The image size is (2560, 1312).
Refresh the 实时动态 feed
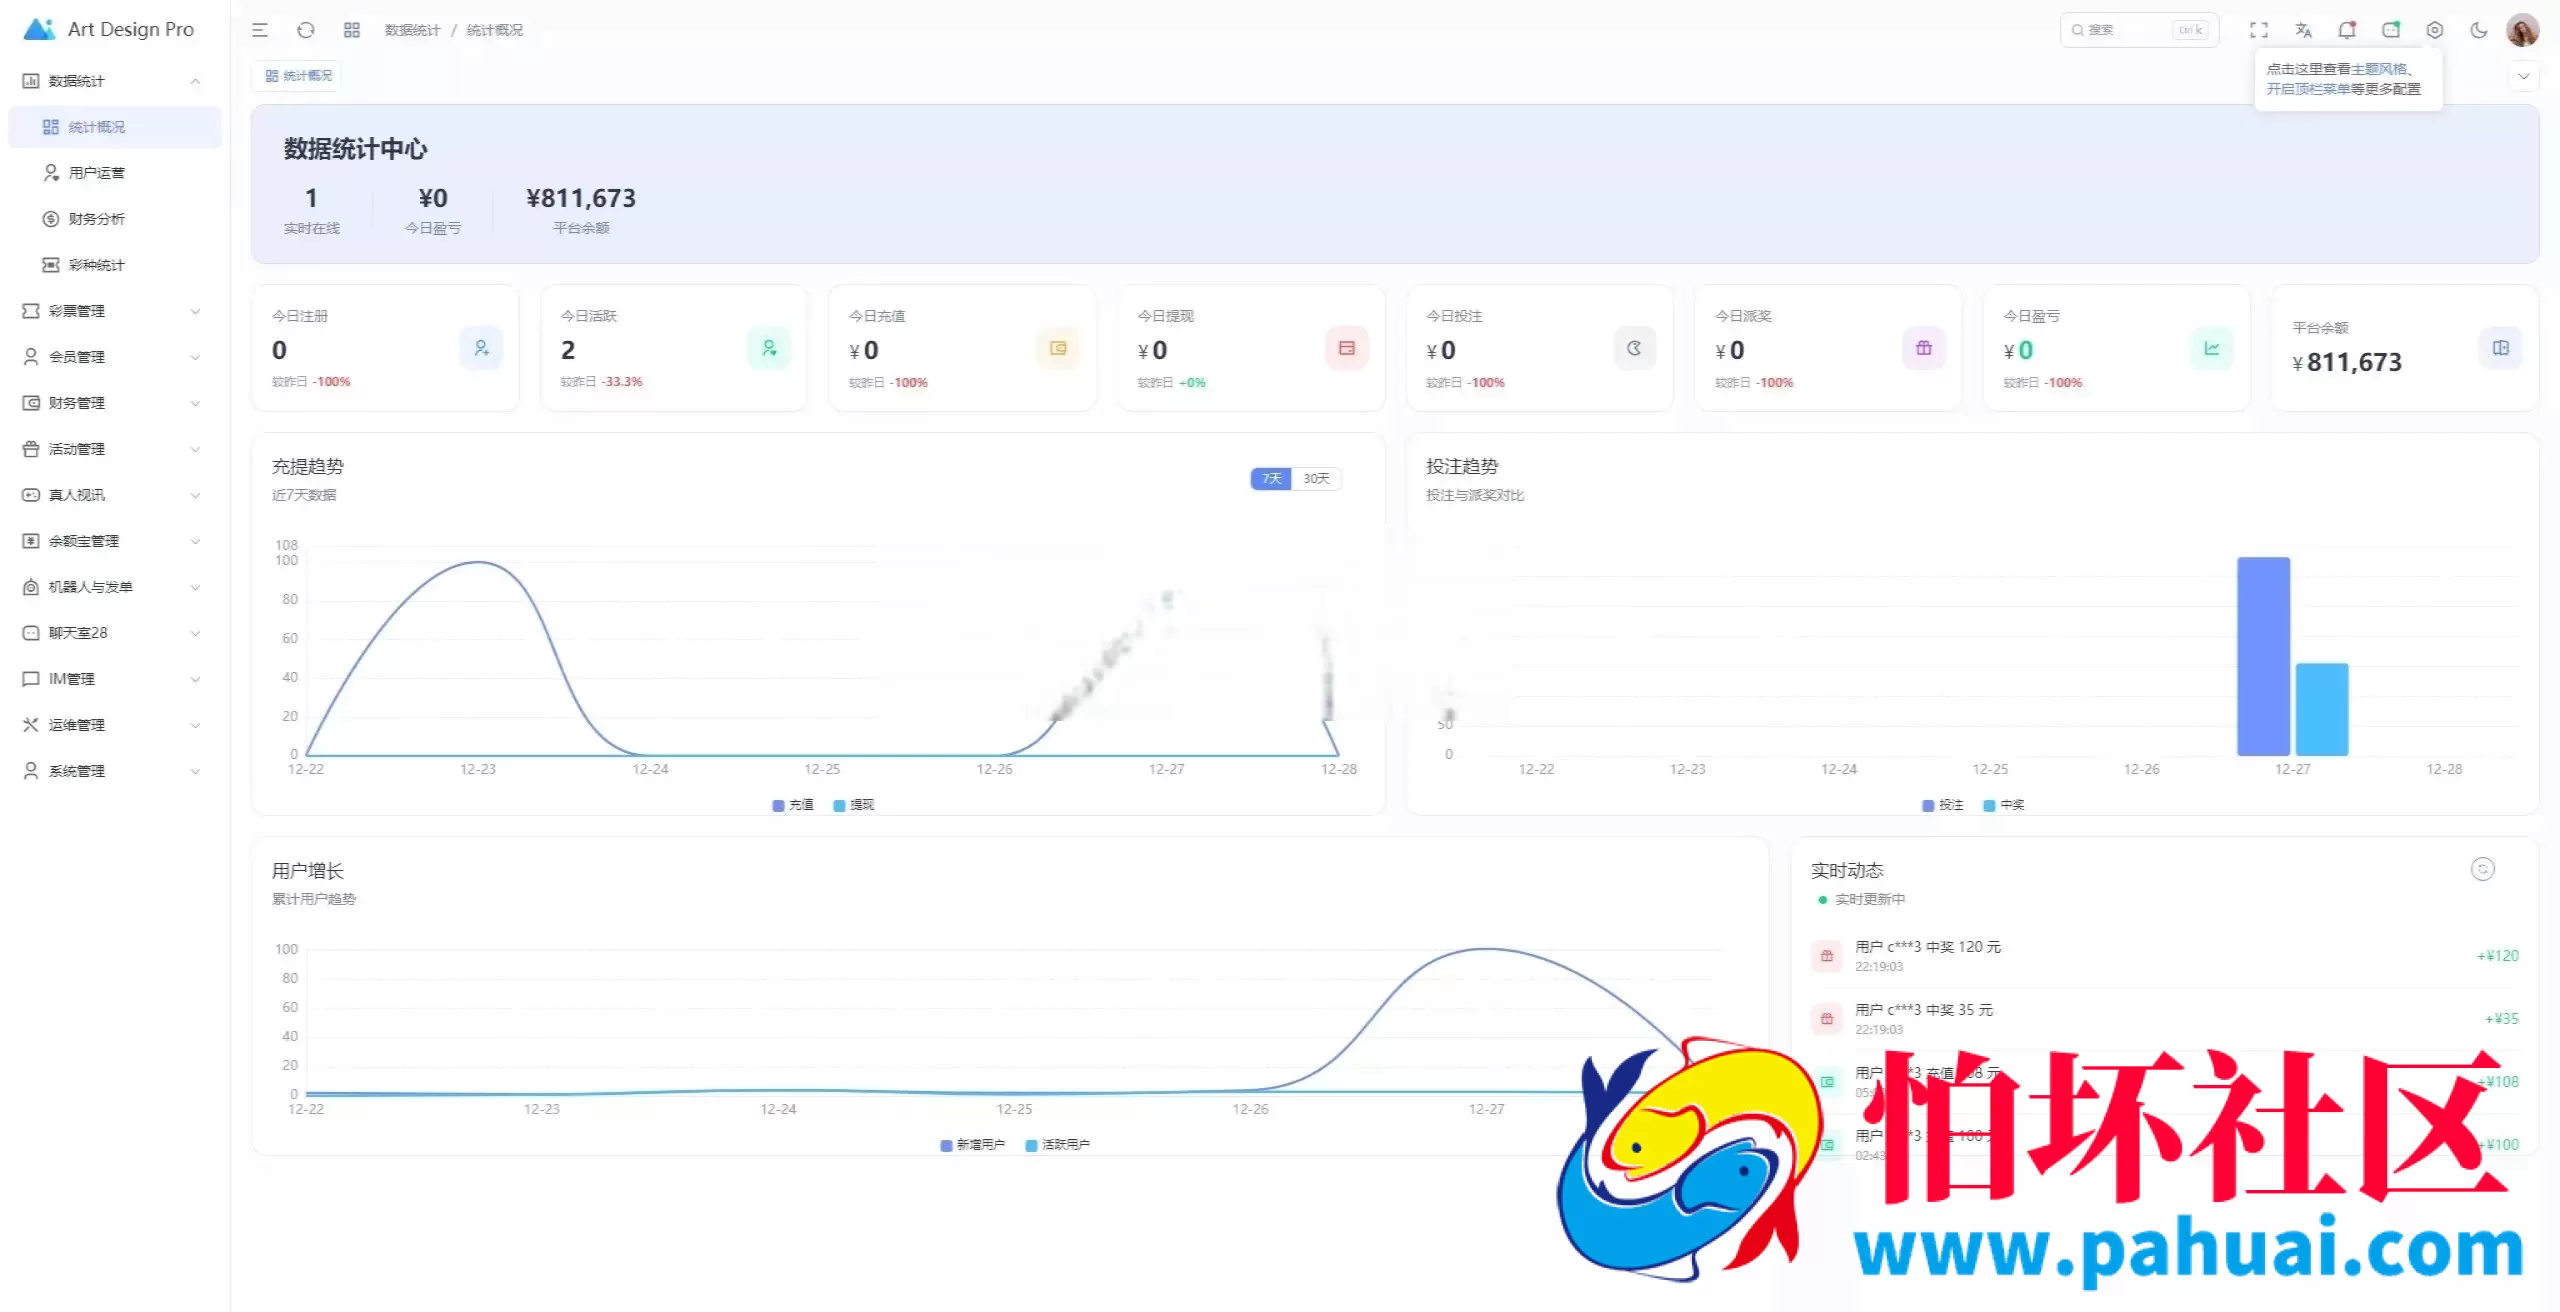tap(2483, 869)
